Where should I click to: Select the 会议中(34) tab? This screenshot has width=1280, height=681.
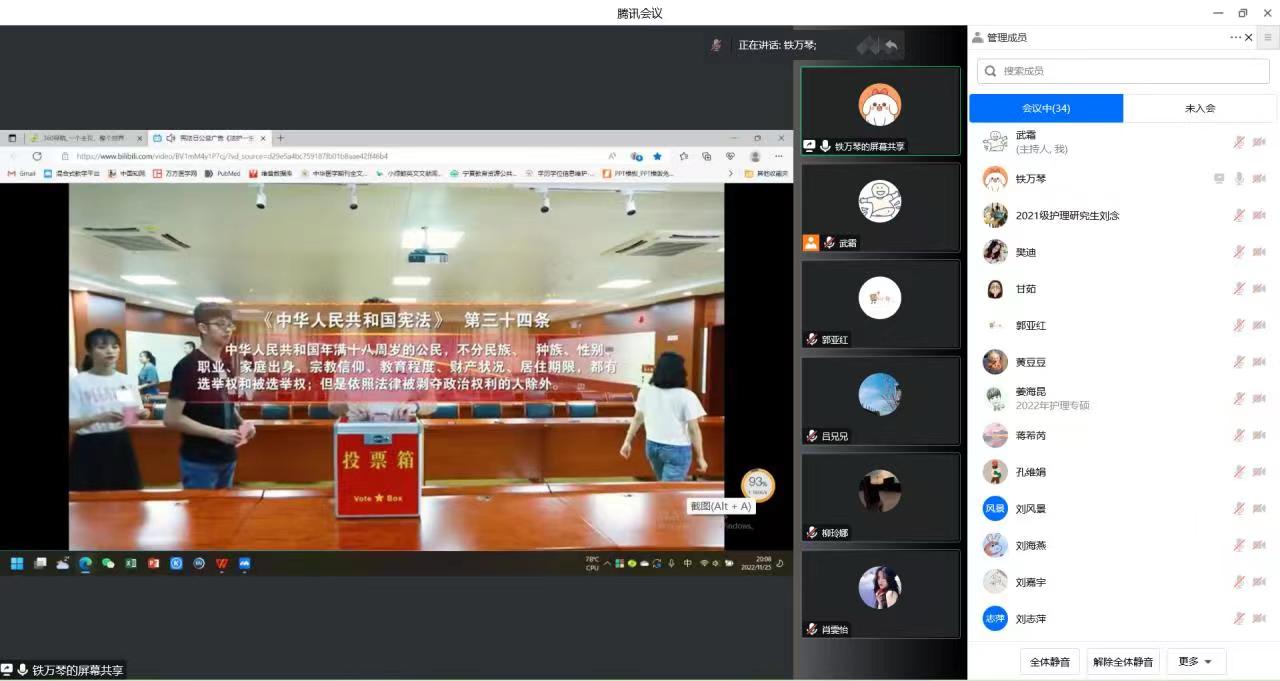(x=1046, y=108)
